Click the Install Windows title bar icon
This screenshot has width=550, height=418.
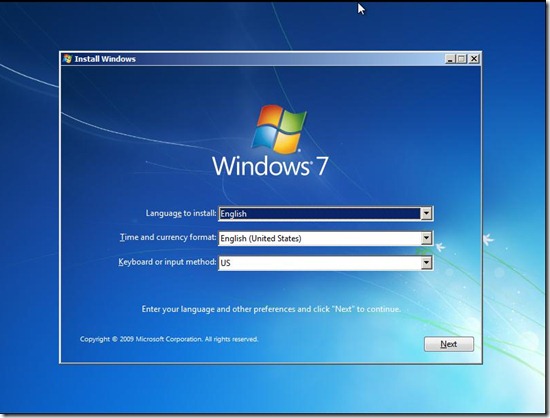pos(67,59)
